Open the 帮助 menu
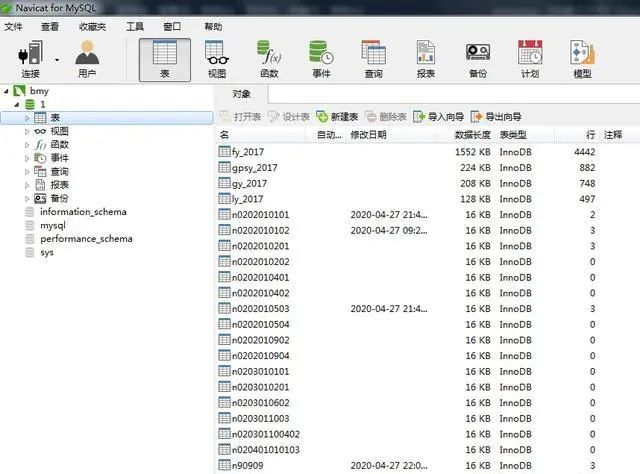Viewport: 640px width, 474px height. 213,27
